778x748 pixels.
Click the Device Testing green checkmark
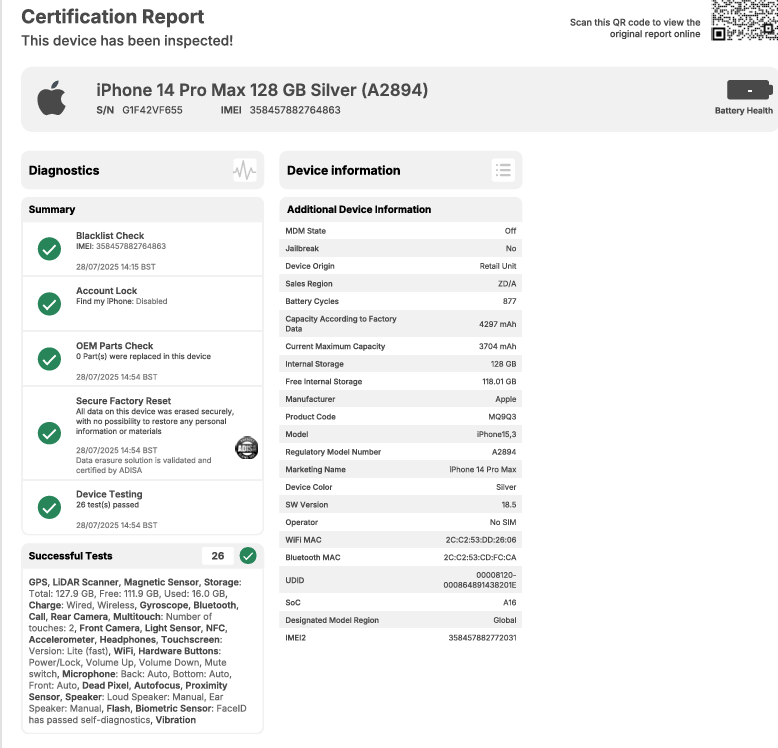(49, 507)
